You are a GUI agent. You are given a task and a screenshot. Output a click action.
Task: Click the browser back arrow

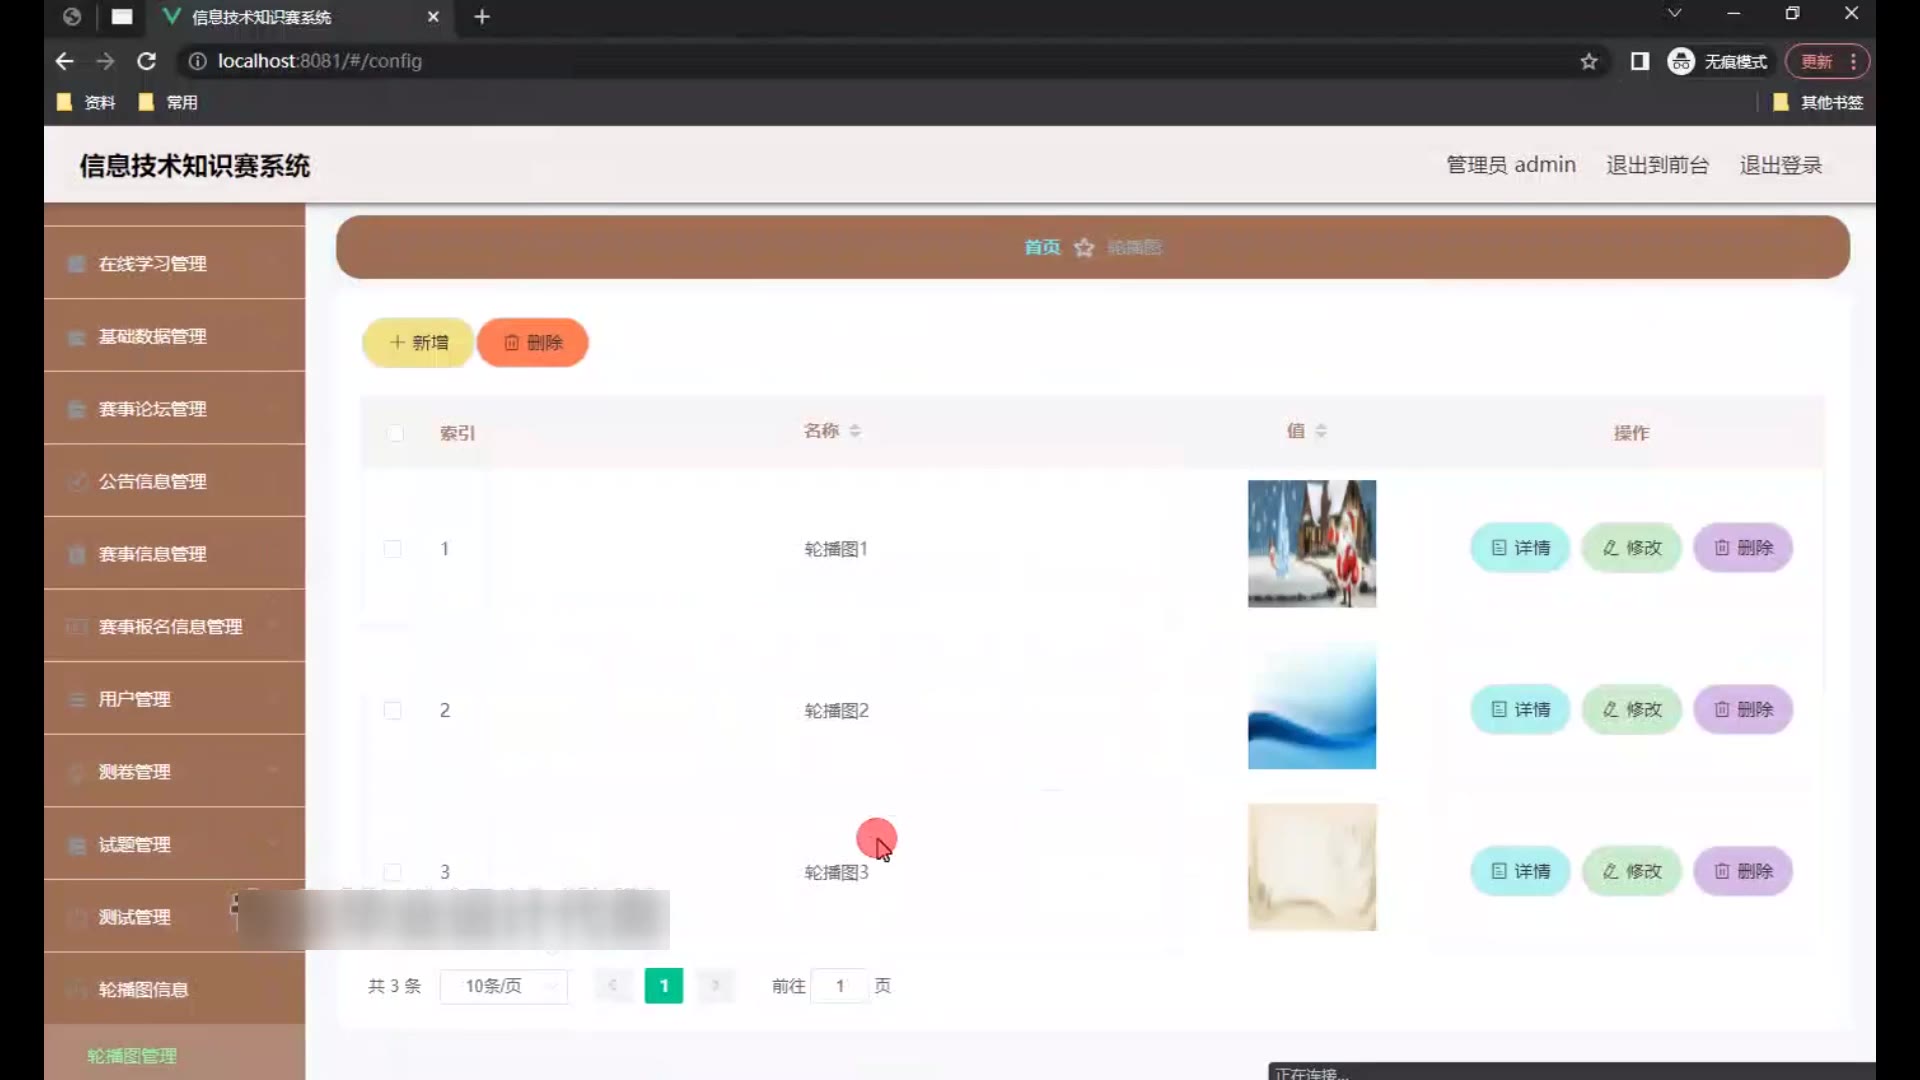coord(65,61)
